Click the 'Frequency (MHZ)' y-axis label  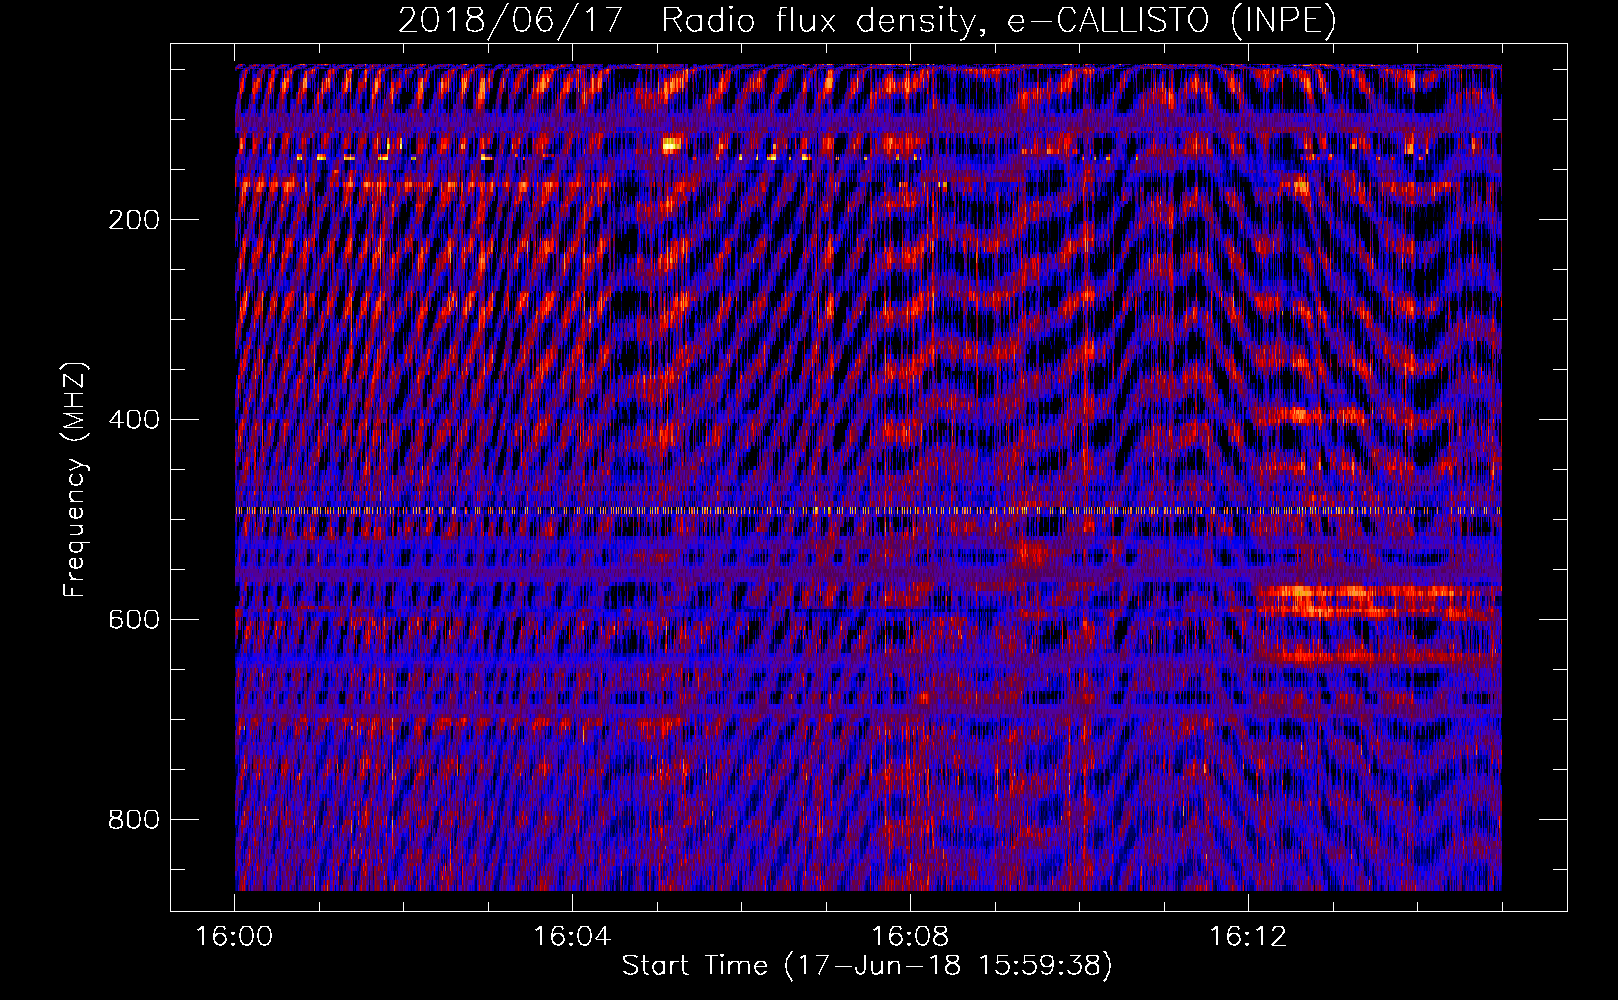(x=74, y=479)
